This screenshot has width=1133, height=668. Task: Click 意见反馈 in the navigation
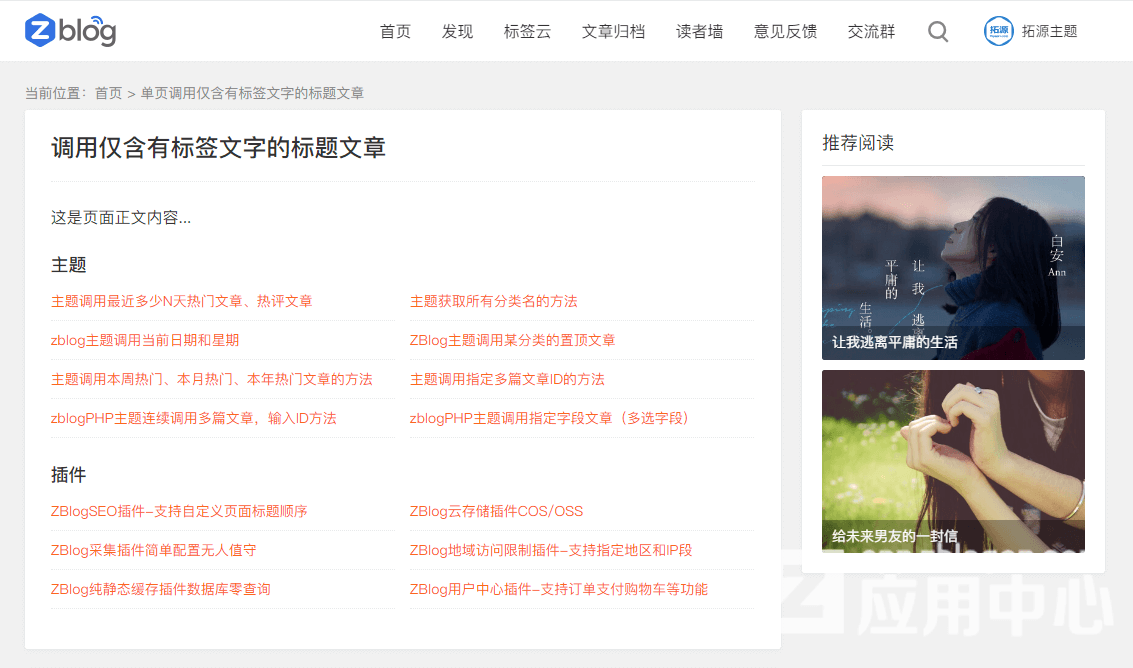pos(785,32)
